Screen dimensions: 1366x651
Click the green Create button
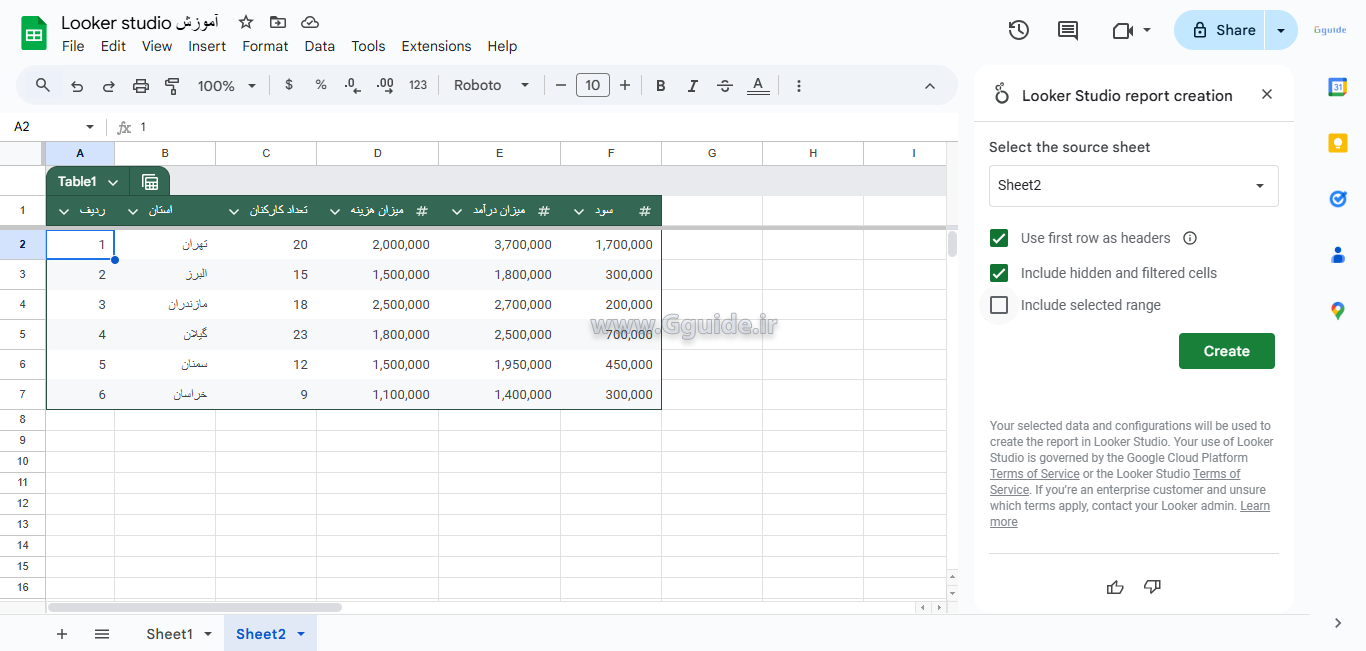pyautogui.click(x=1226, y=351)
